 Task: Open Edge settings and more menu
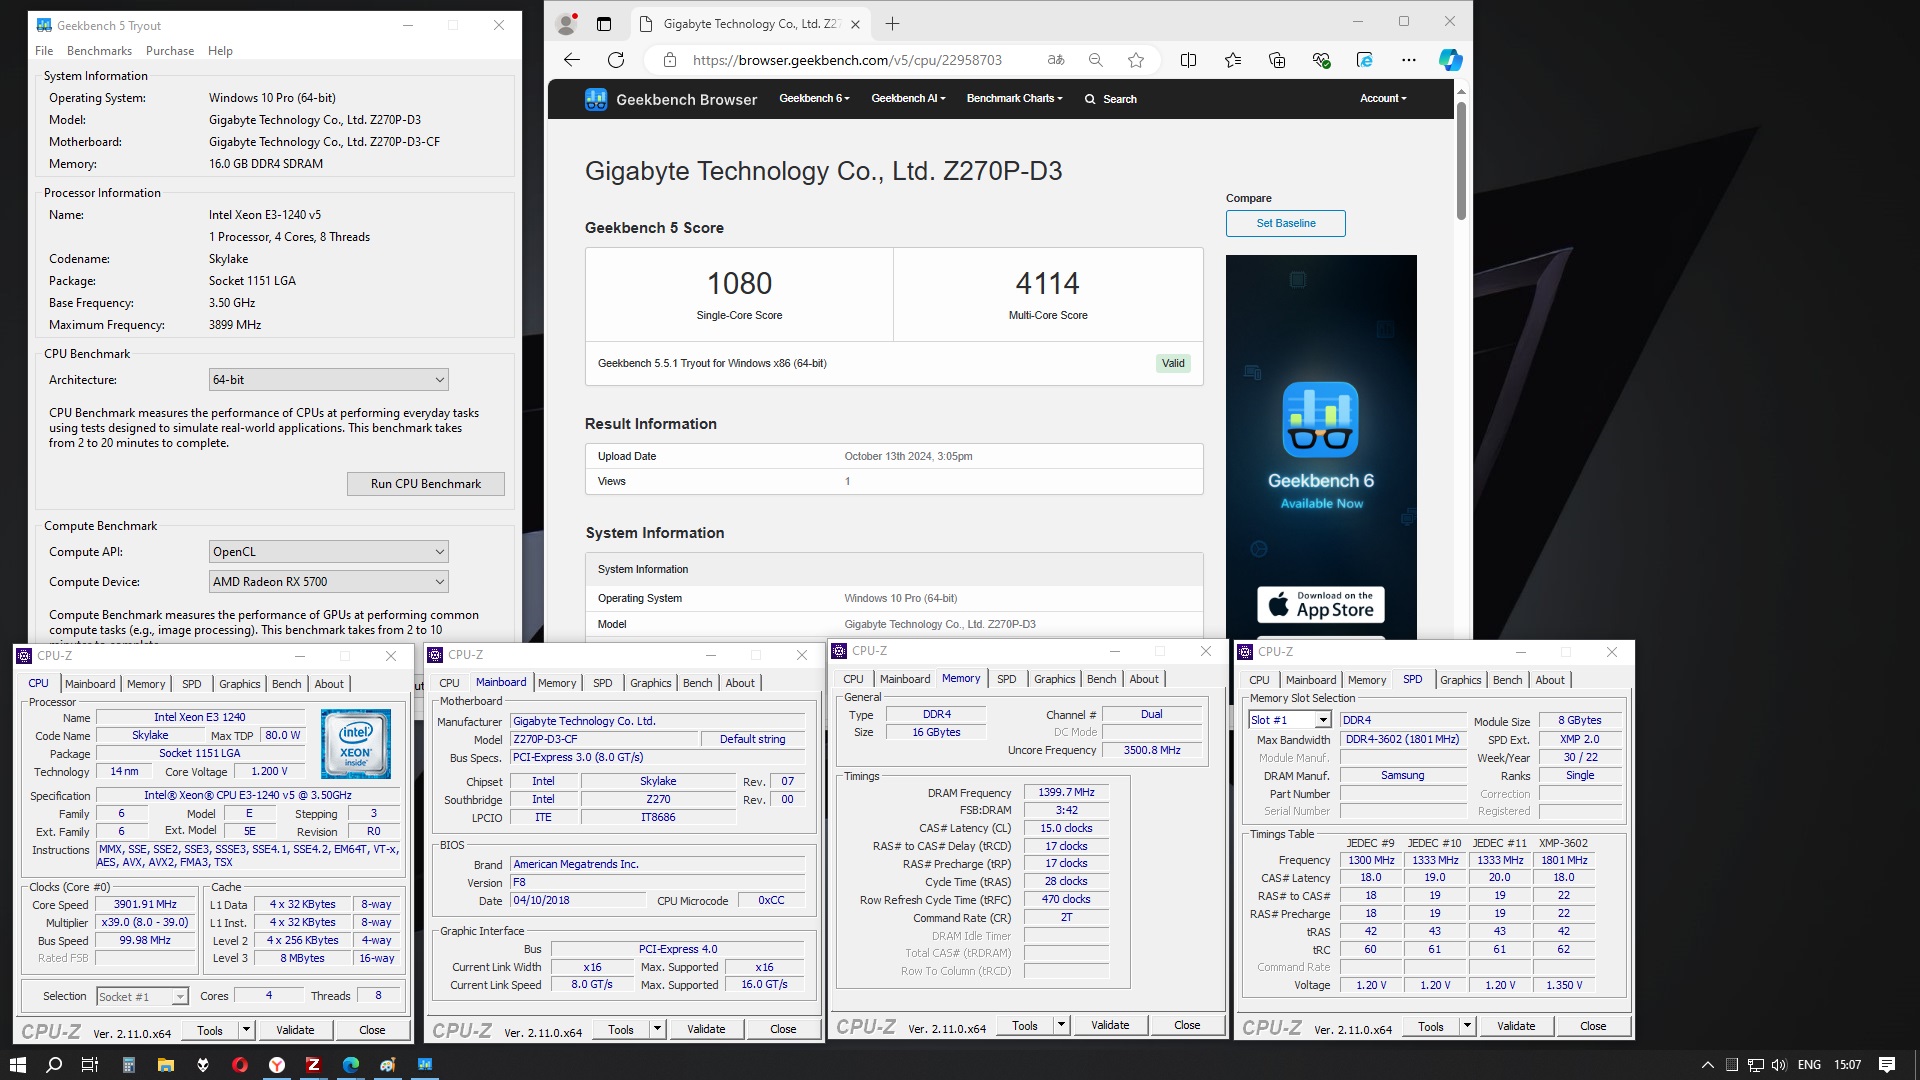(x=1409, y=60)
